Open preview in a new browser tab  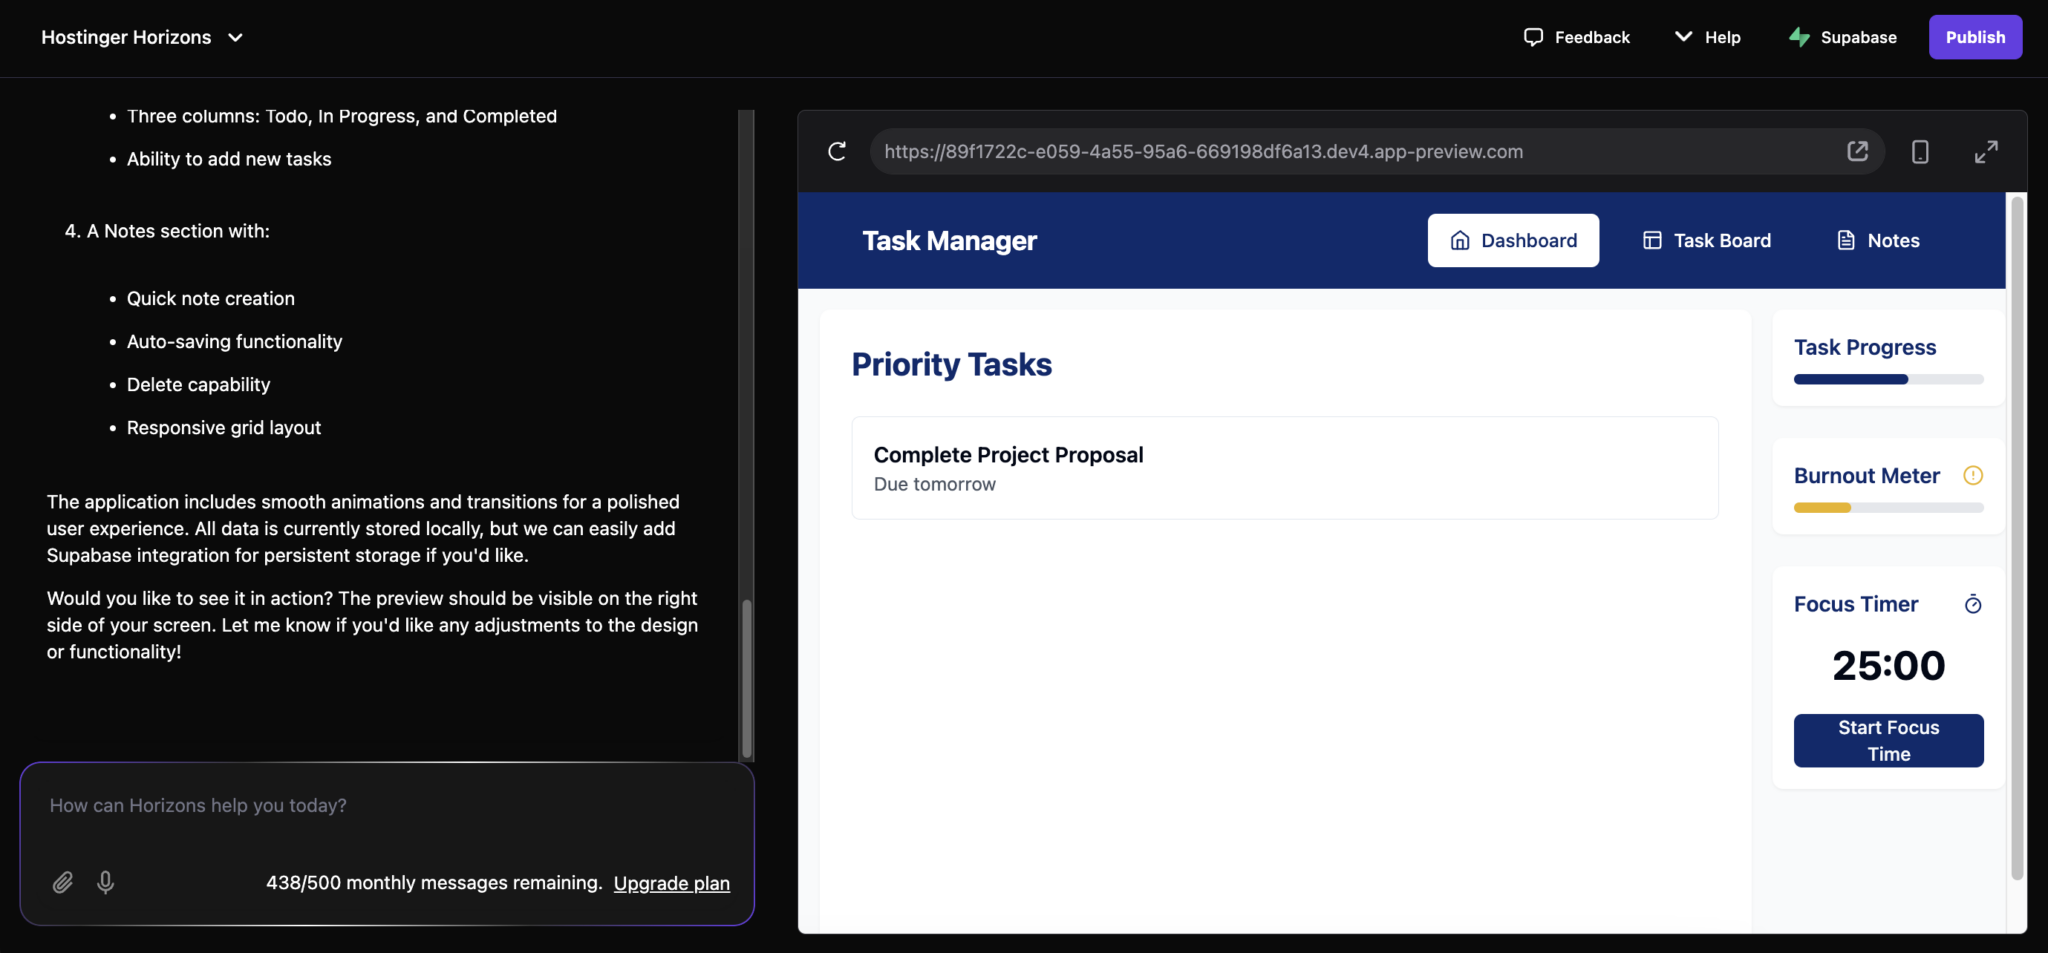1858,151
